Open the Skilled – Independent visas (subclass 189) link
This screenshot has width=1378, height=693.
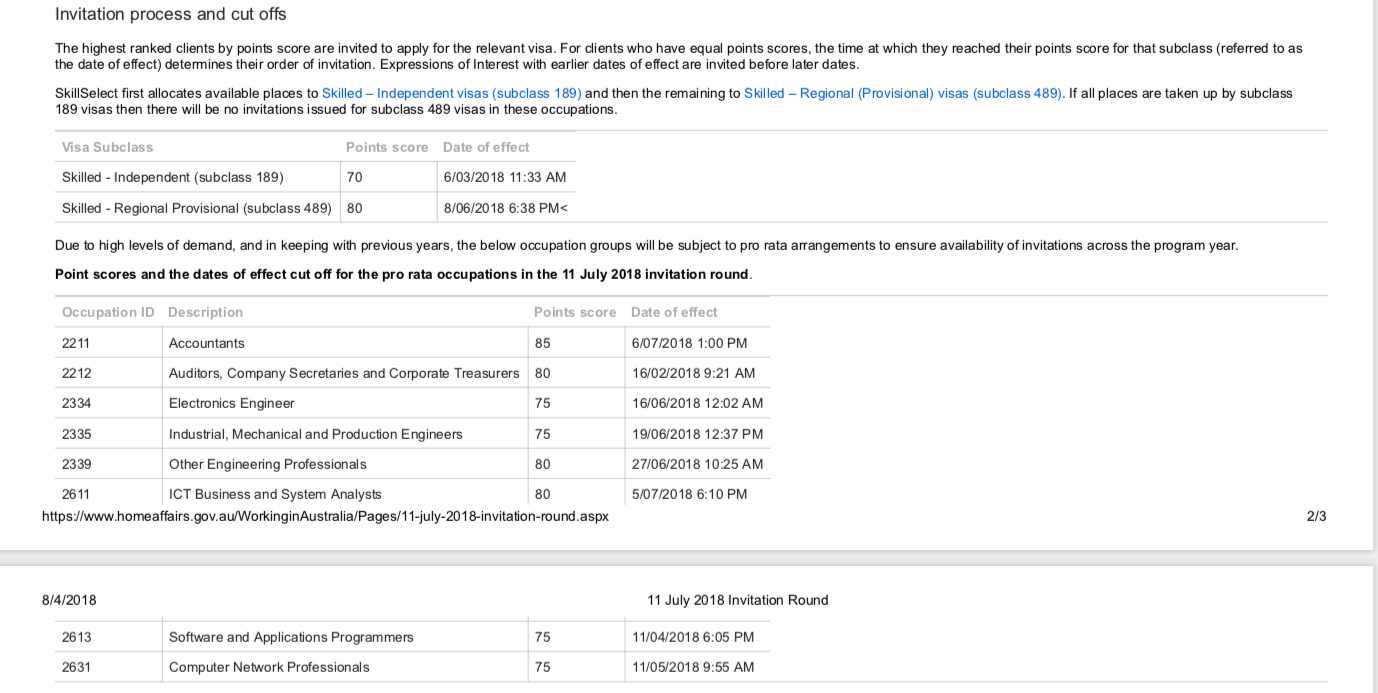click(451, 93)
